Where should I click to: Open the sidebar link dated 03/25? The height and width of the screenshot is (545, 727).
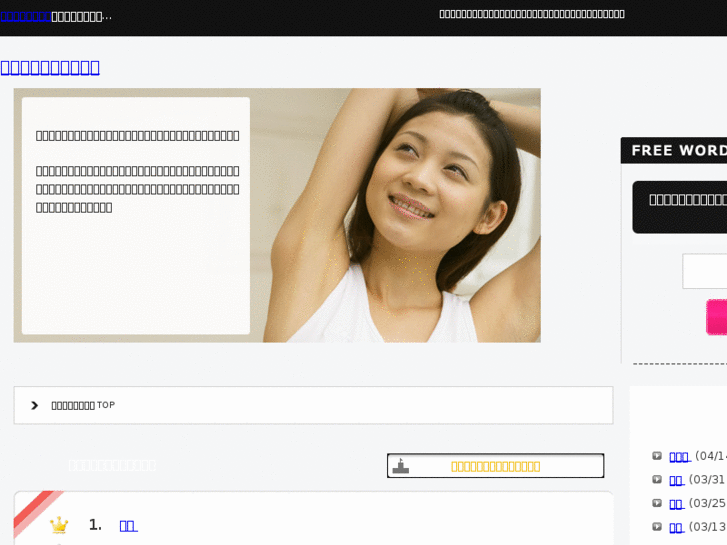click(x=677, y=504)
